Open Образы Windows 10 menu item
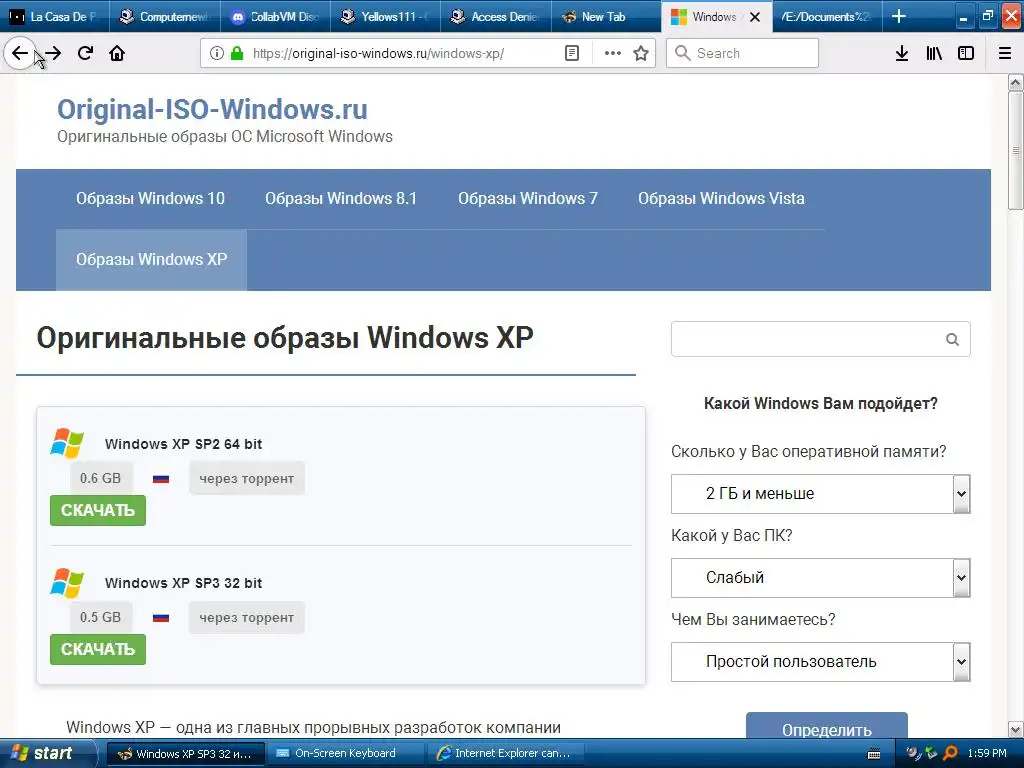The height and width of the screenshot is (768, 1024). pos(150,199)
